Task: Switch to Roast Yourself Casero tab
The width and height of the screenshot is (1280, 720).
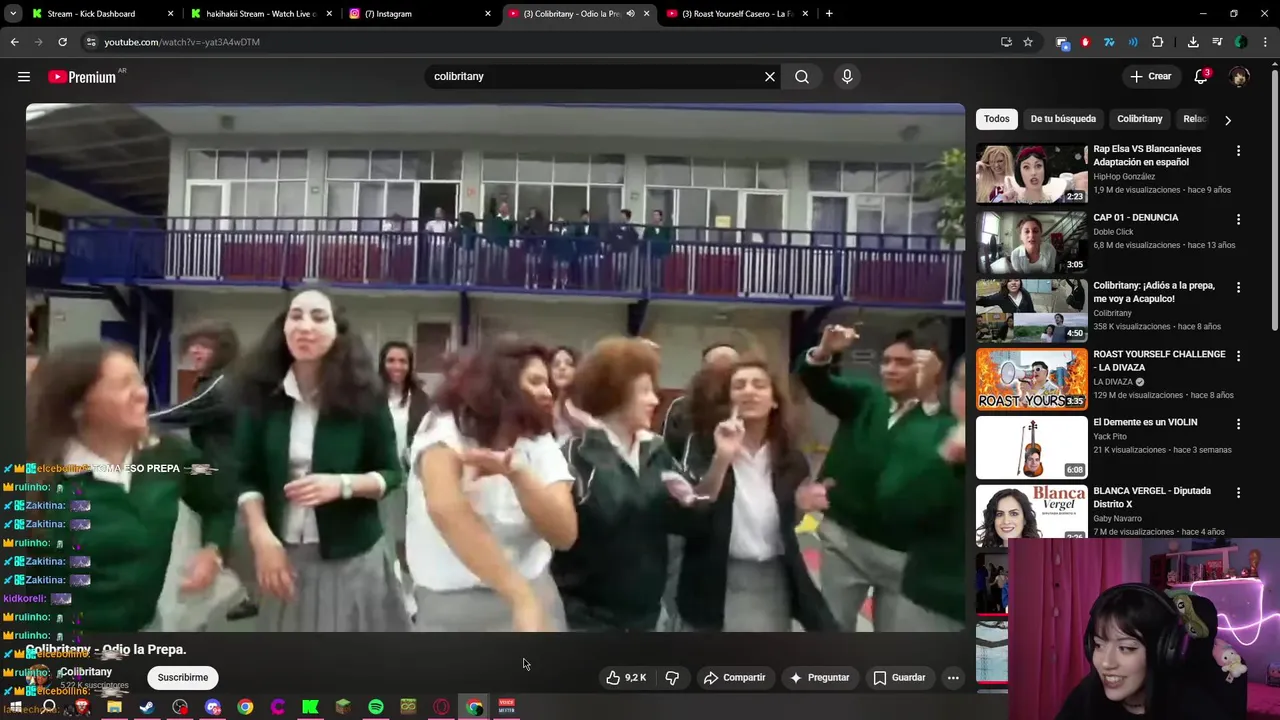Action: tap(737, 14)
